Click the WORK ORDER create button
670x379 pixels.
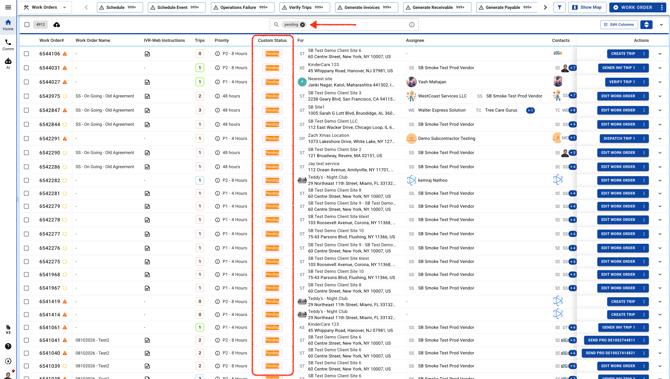tap(634, 7)
